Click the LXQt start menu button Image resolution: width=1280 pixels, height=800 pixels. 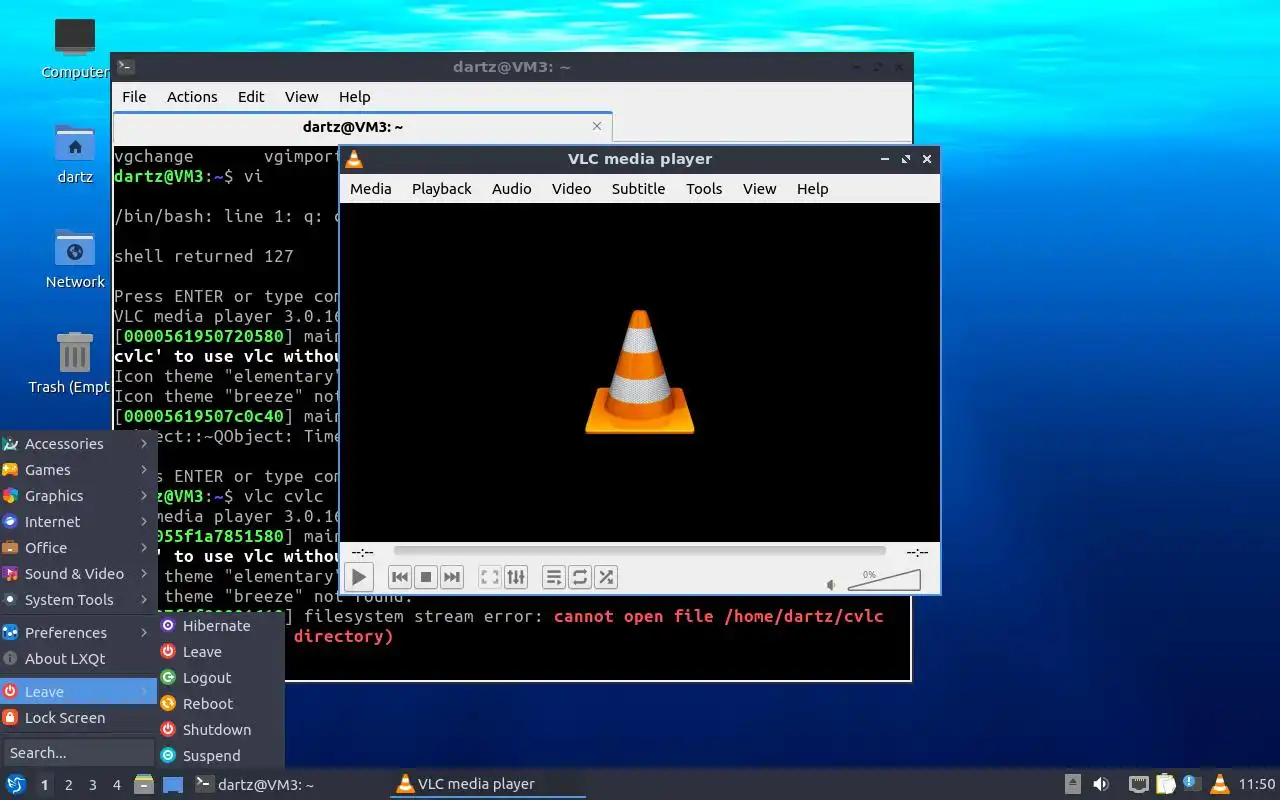[16, 785]
